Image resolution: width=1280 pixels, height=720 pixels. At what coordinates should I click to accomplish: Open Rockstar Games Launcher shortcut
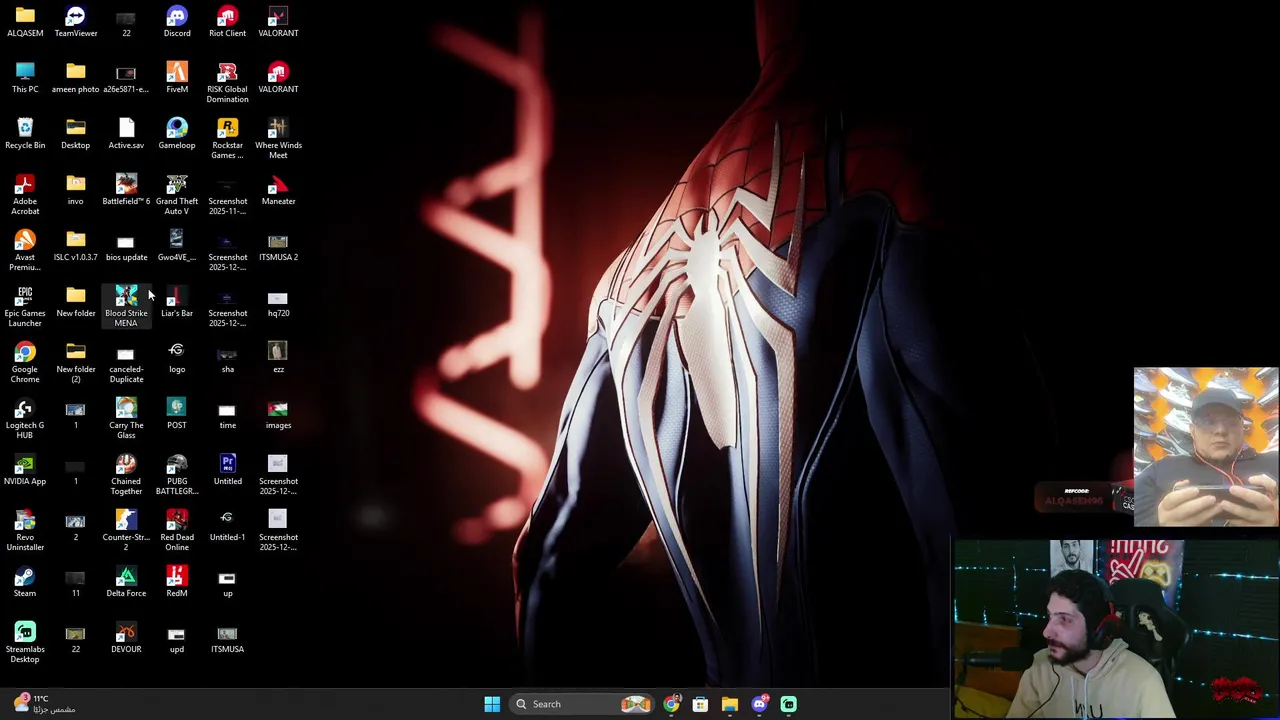pos(227,138)
